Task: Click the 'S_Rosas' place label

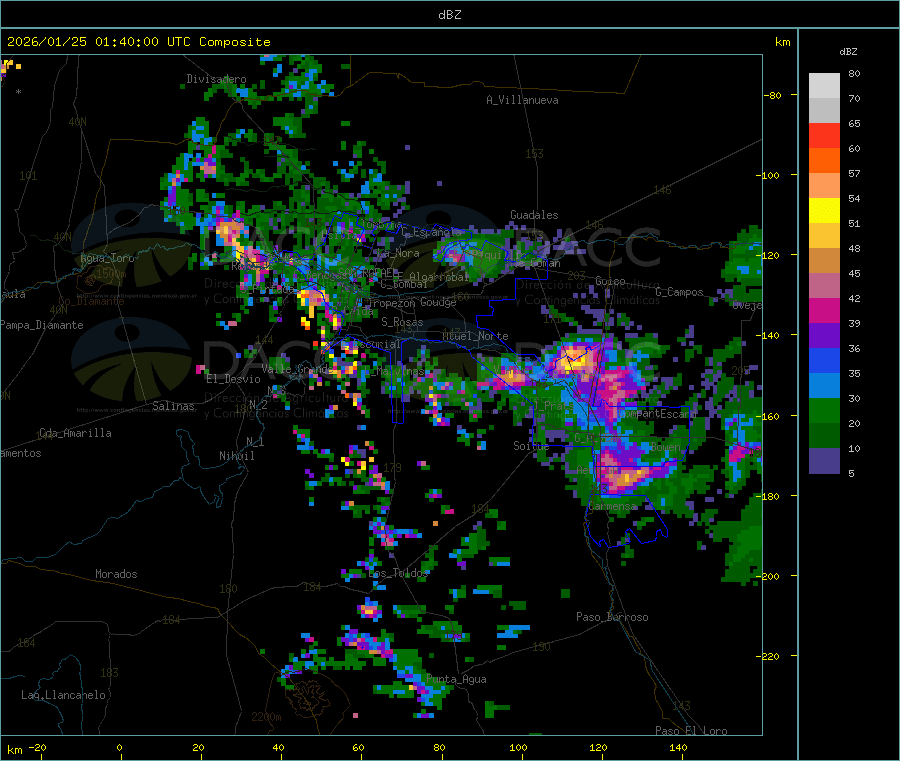Action: pos(402,322)
